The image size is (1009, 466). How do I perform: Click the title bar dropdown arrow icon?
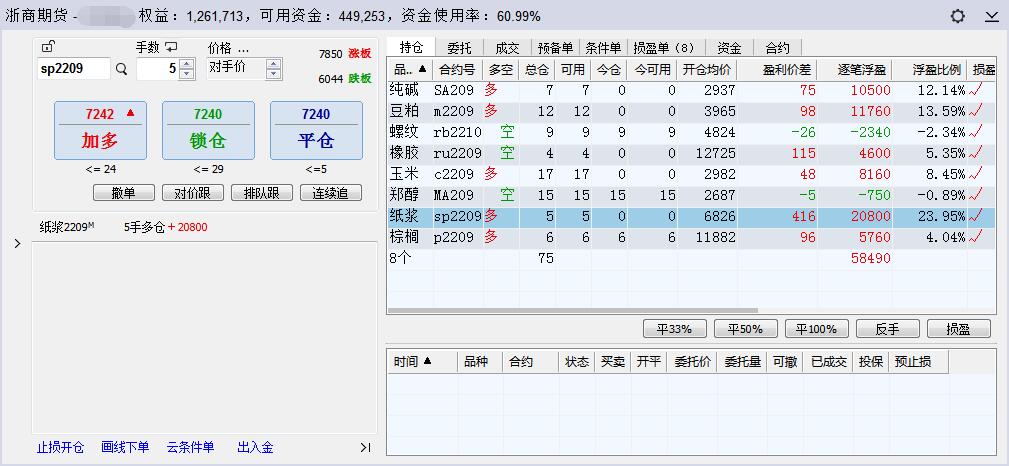coord(991,16)
